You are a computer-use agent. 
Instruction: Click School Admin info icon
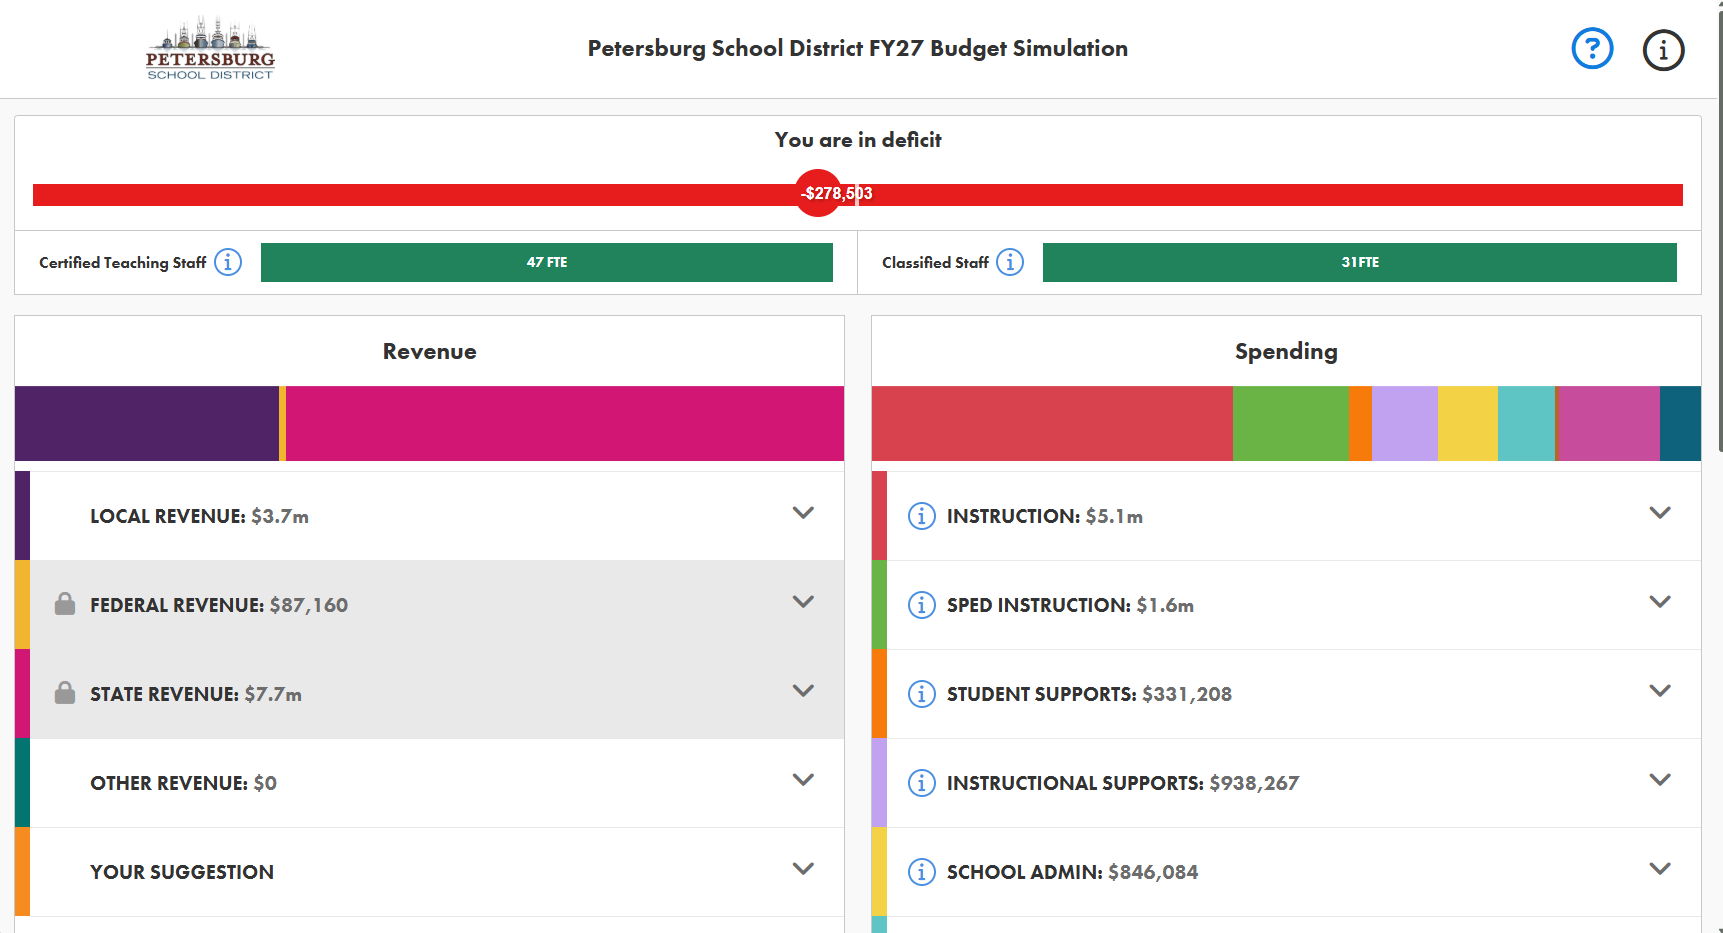pos(921,872)
